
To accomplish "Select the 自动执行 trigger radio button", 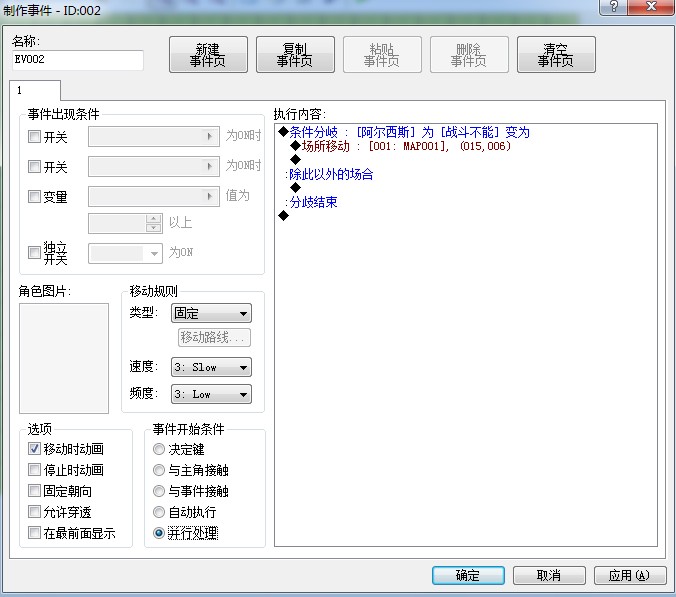I will 159,512.
